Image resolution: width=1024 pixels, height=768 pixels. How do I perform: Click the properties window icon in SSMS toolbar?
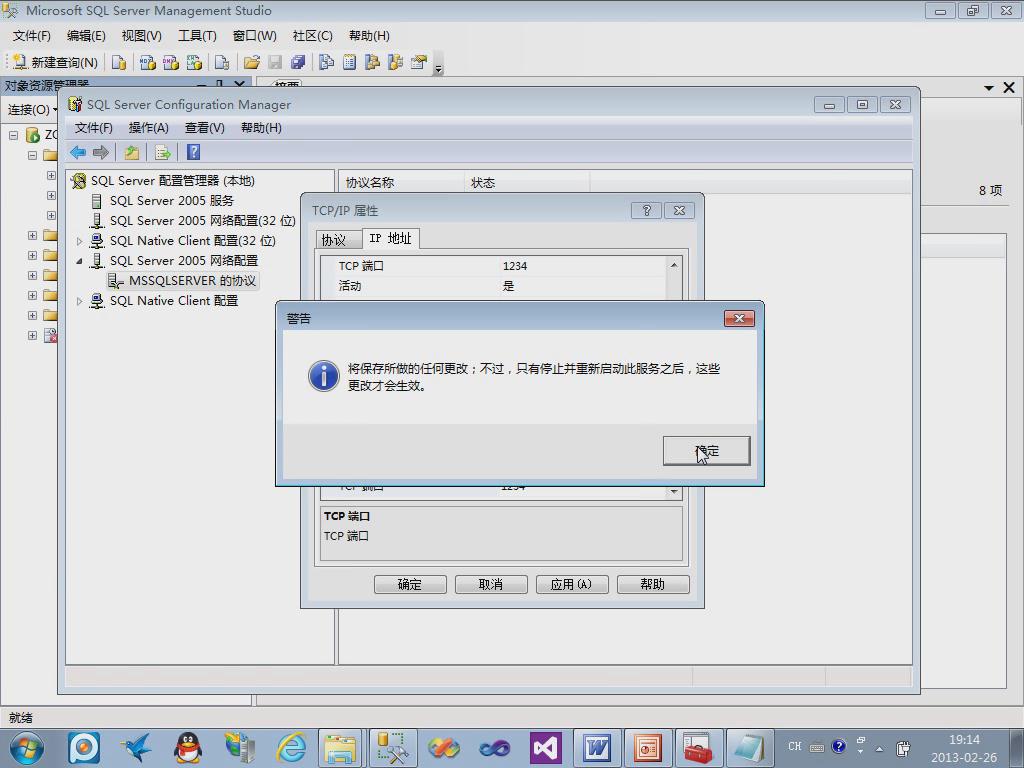[x=419, y=62]
